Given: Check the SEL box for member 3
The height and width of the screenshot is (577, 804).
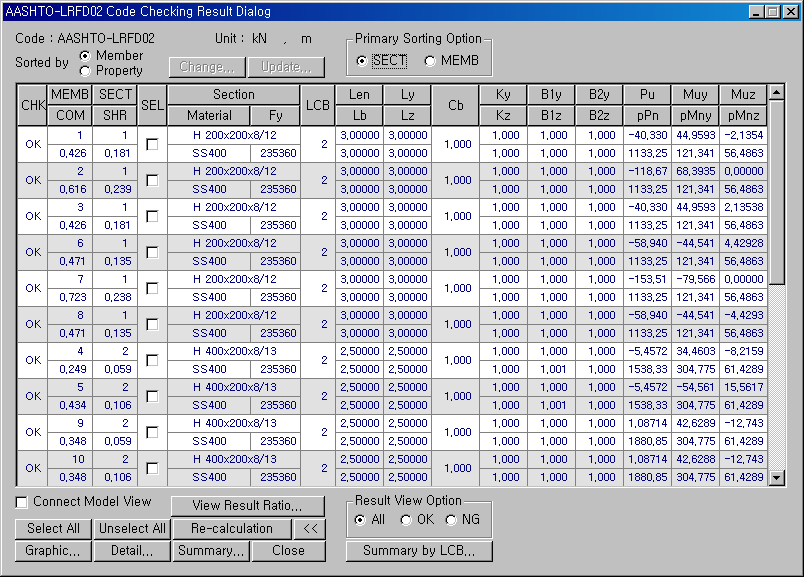Looking at the screenshot, I should (x=152, y=216).
